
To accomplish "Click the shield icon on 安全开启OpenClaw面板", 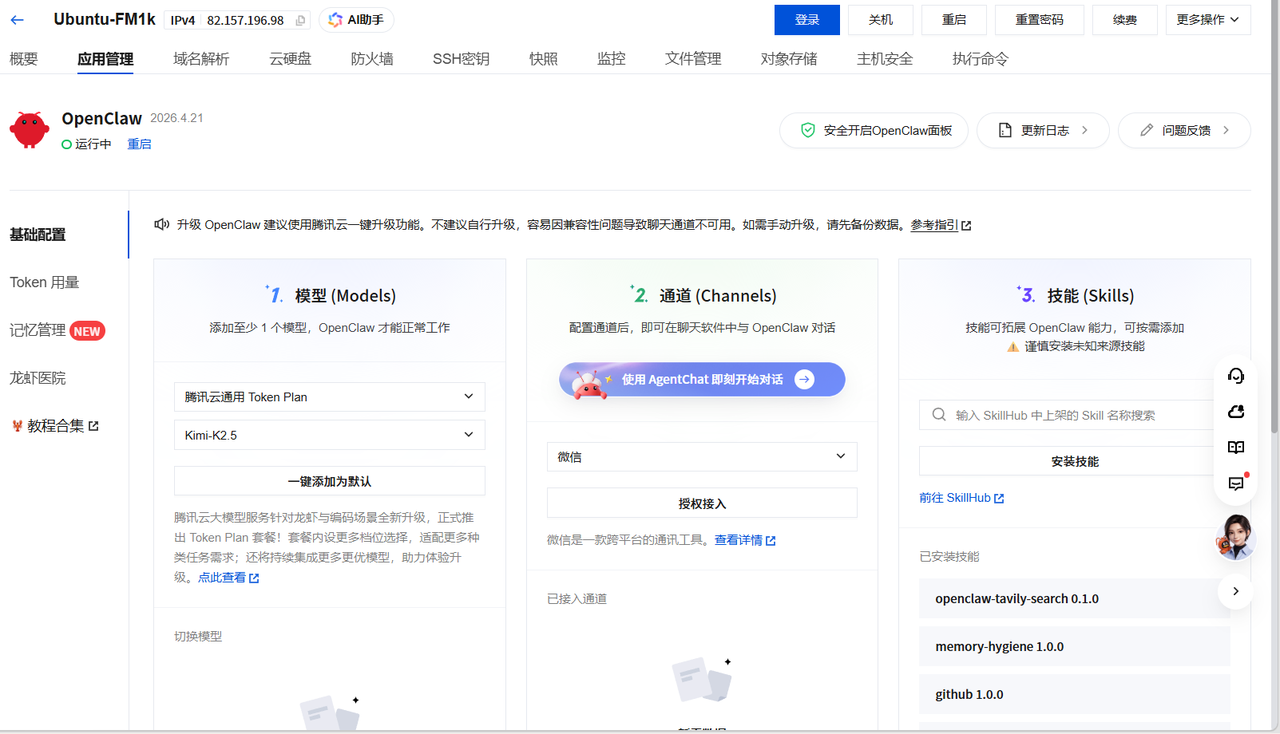I will [808, 130].
